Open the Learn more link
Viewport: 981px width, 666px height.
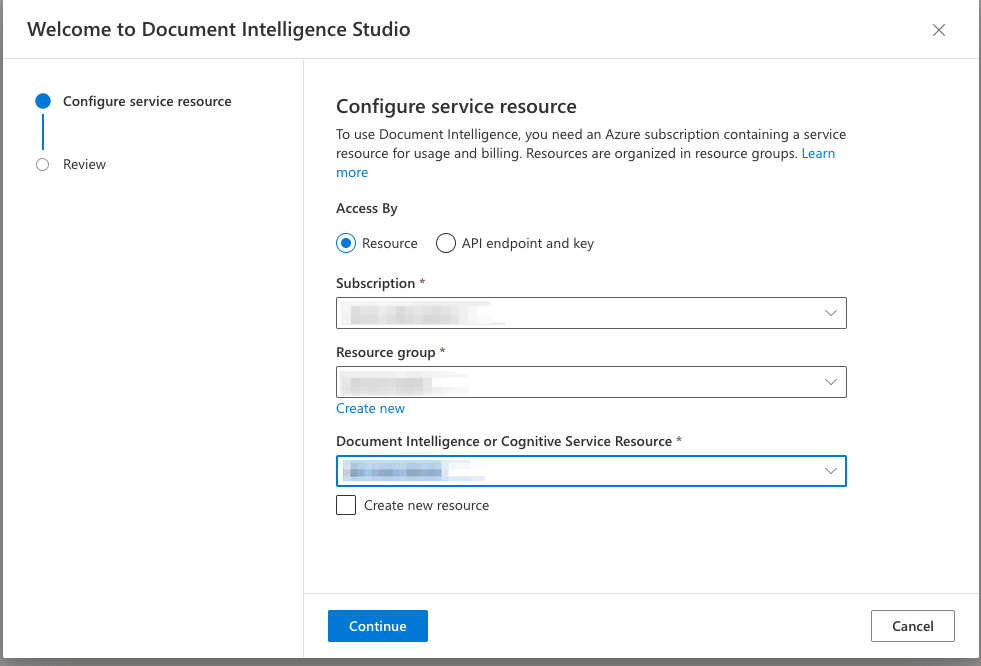point(818,153)
